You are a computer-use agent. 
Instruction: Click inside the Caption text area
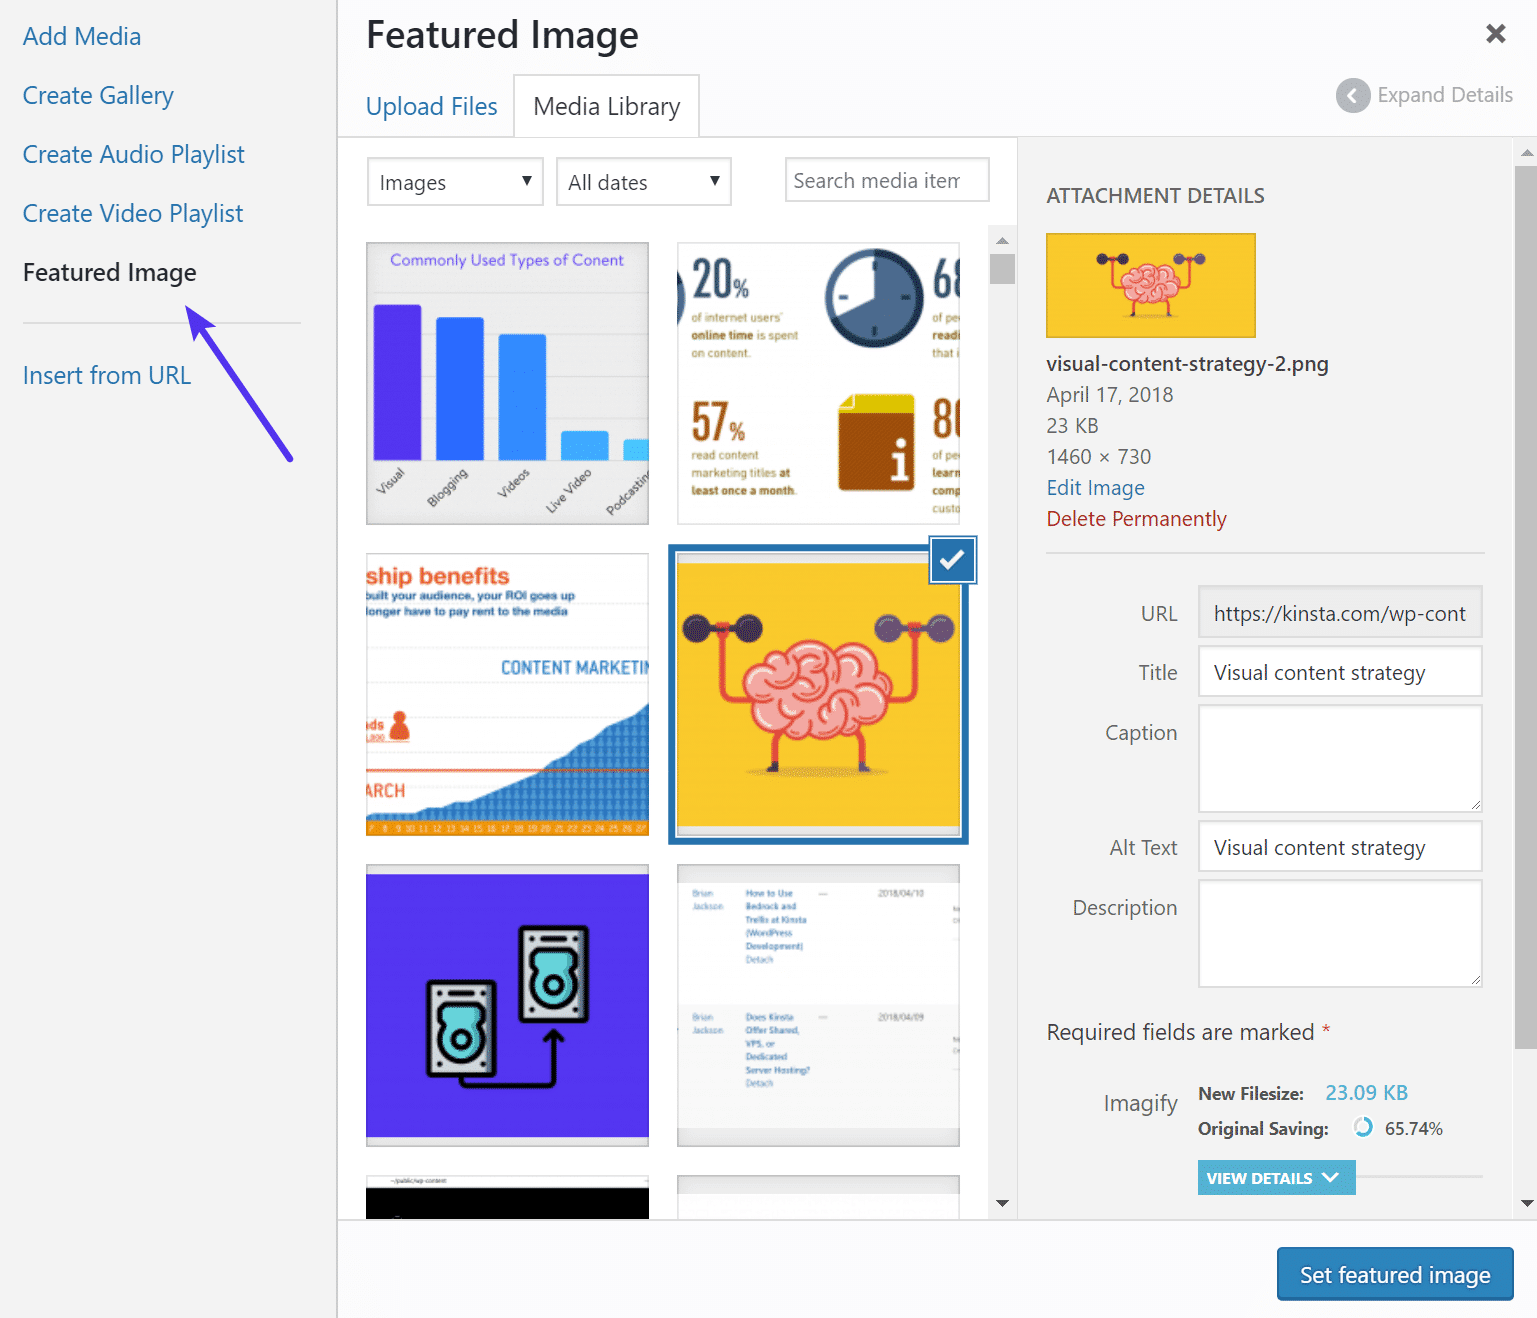click(x=1339, y=758)
